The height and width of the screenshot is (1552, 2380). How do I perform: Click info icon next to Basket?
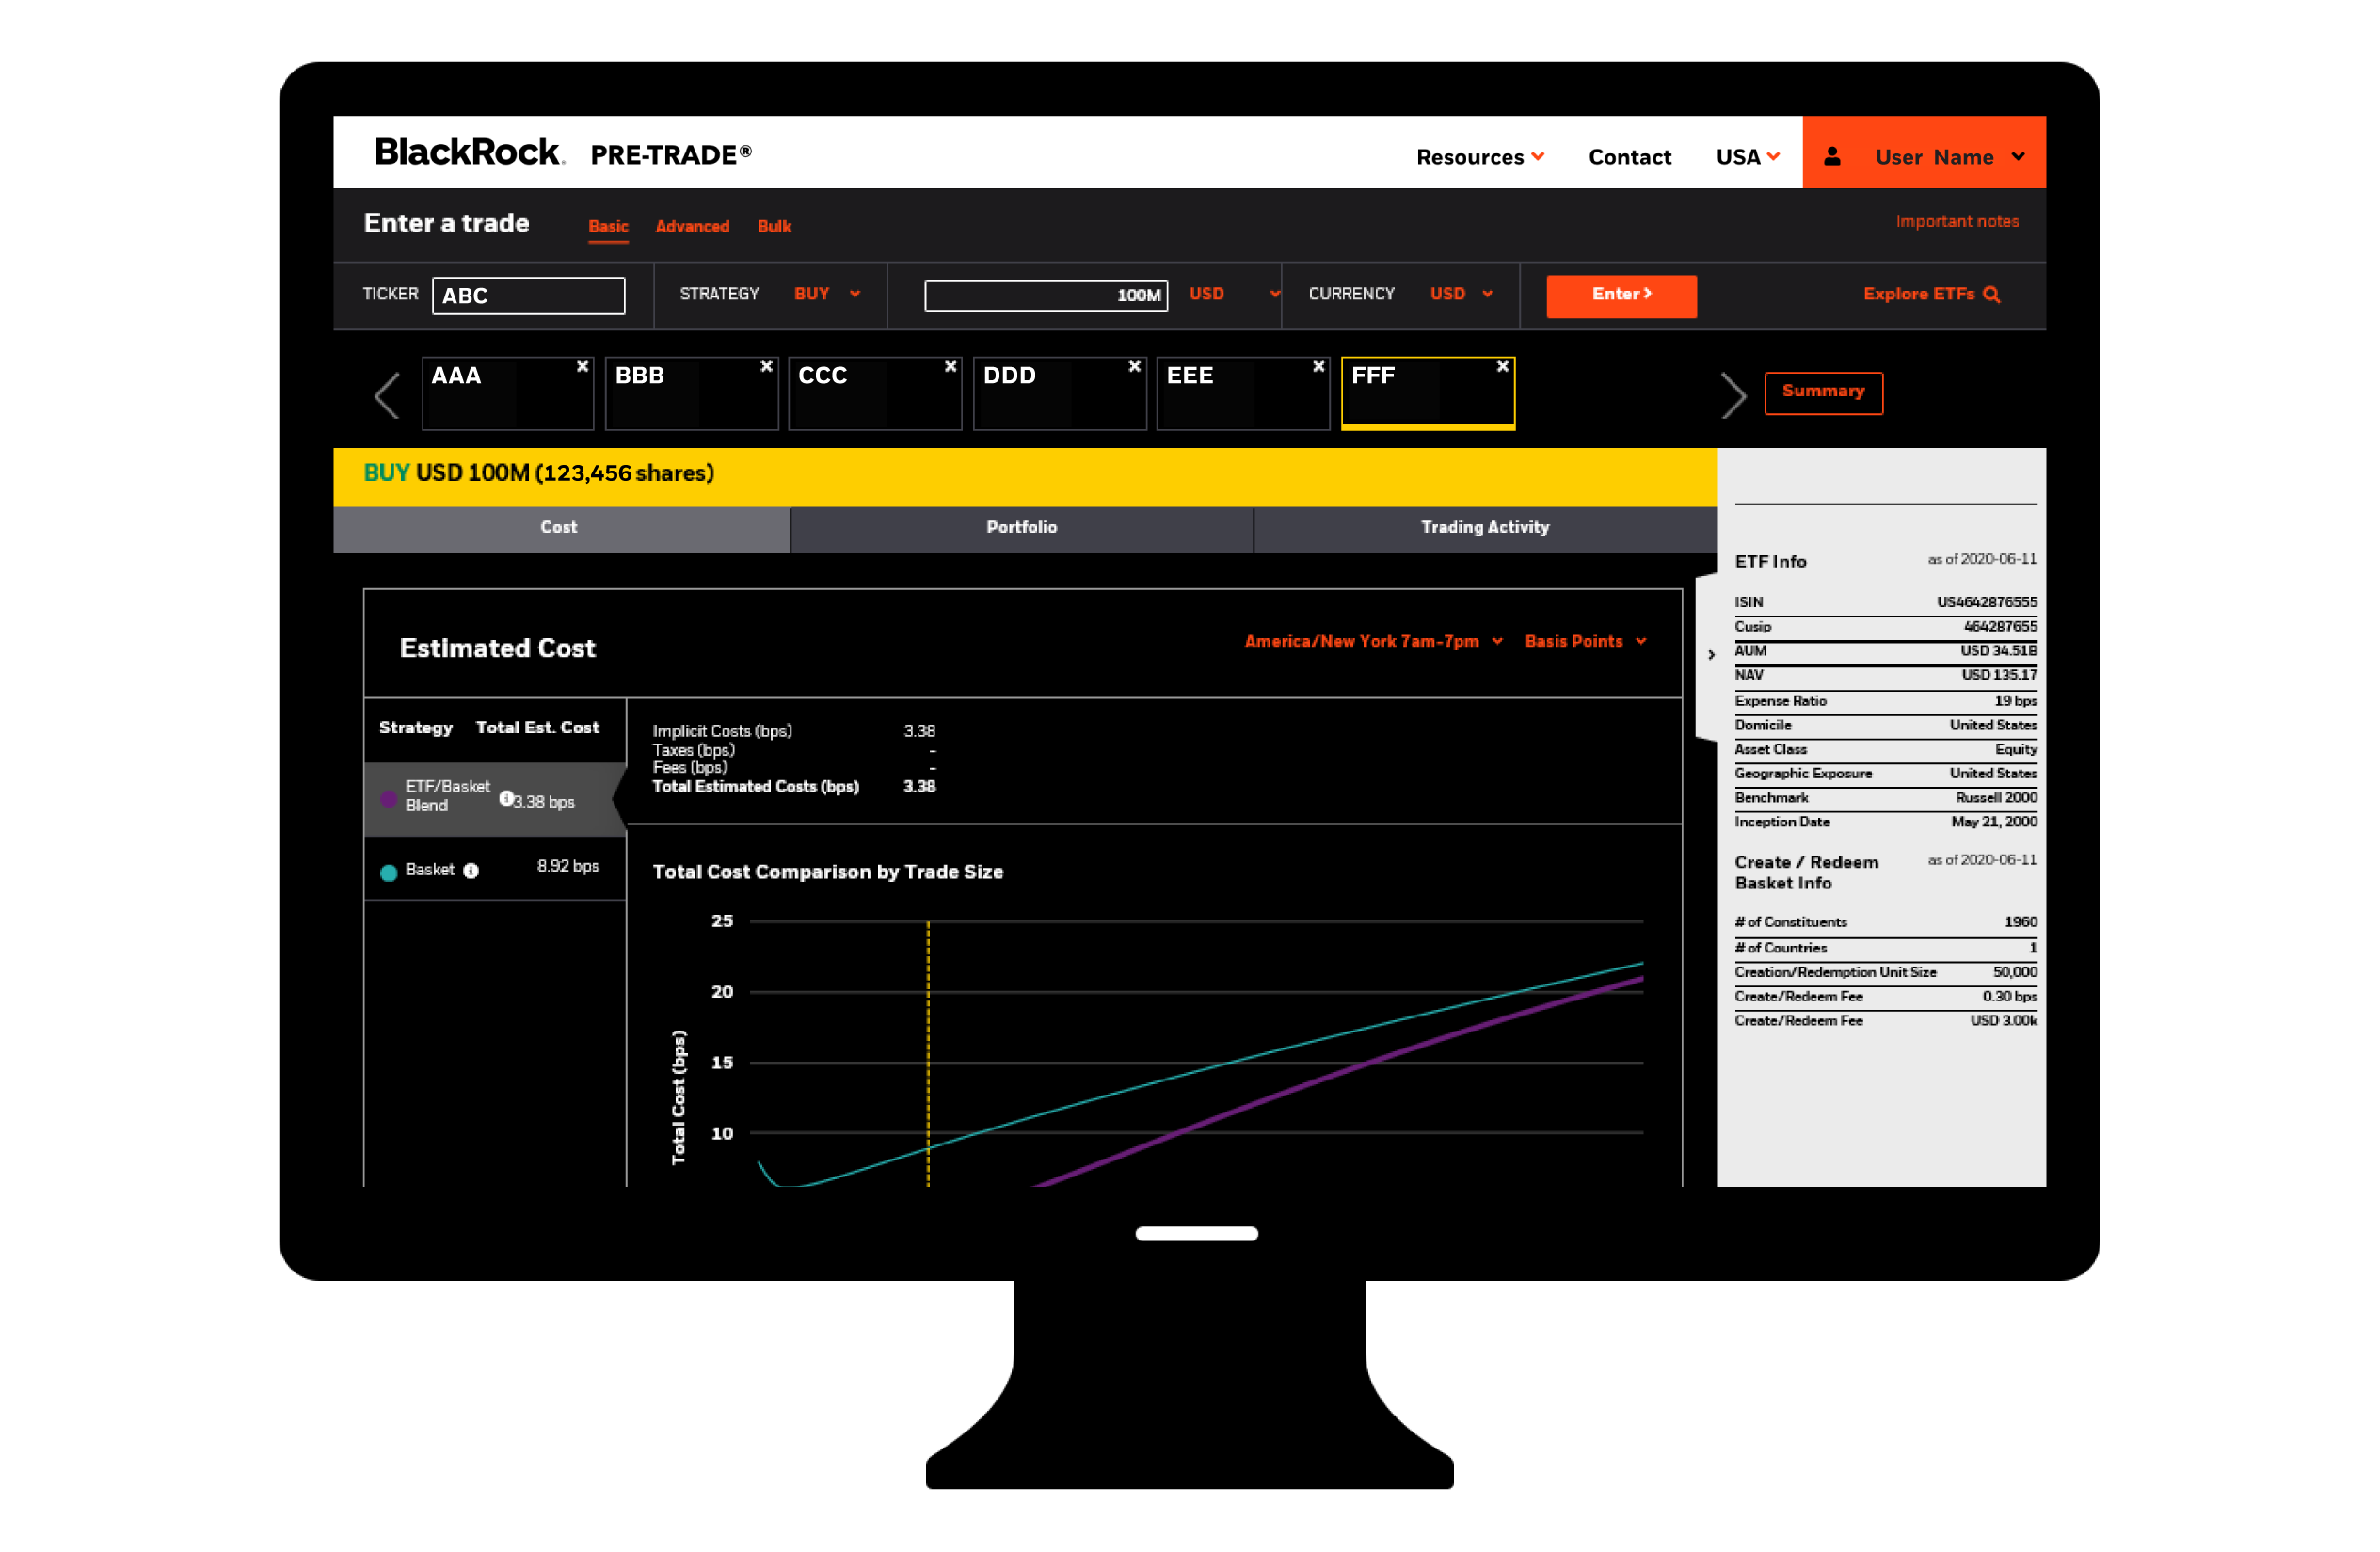click(x=471, y=871)
